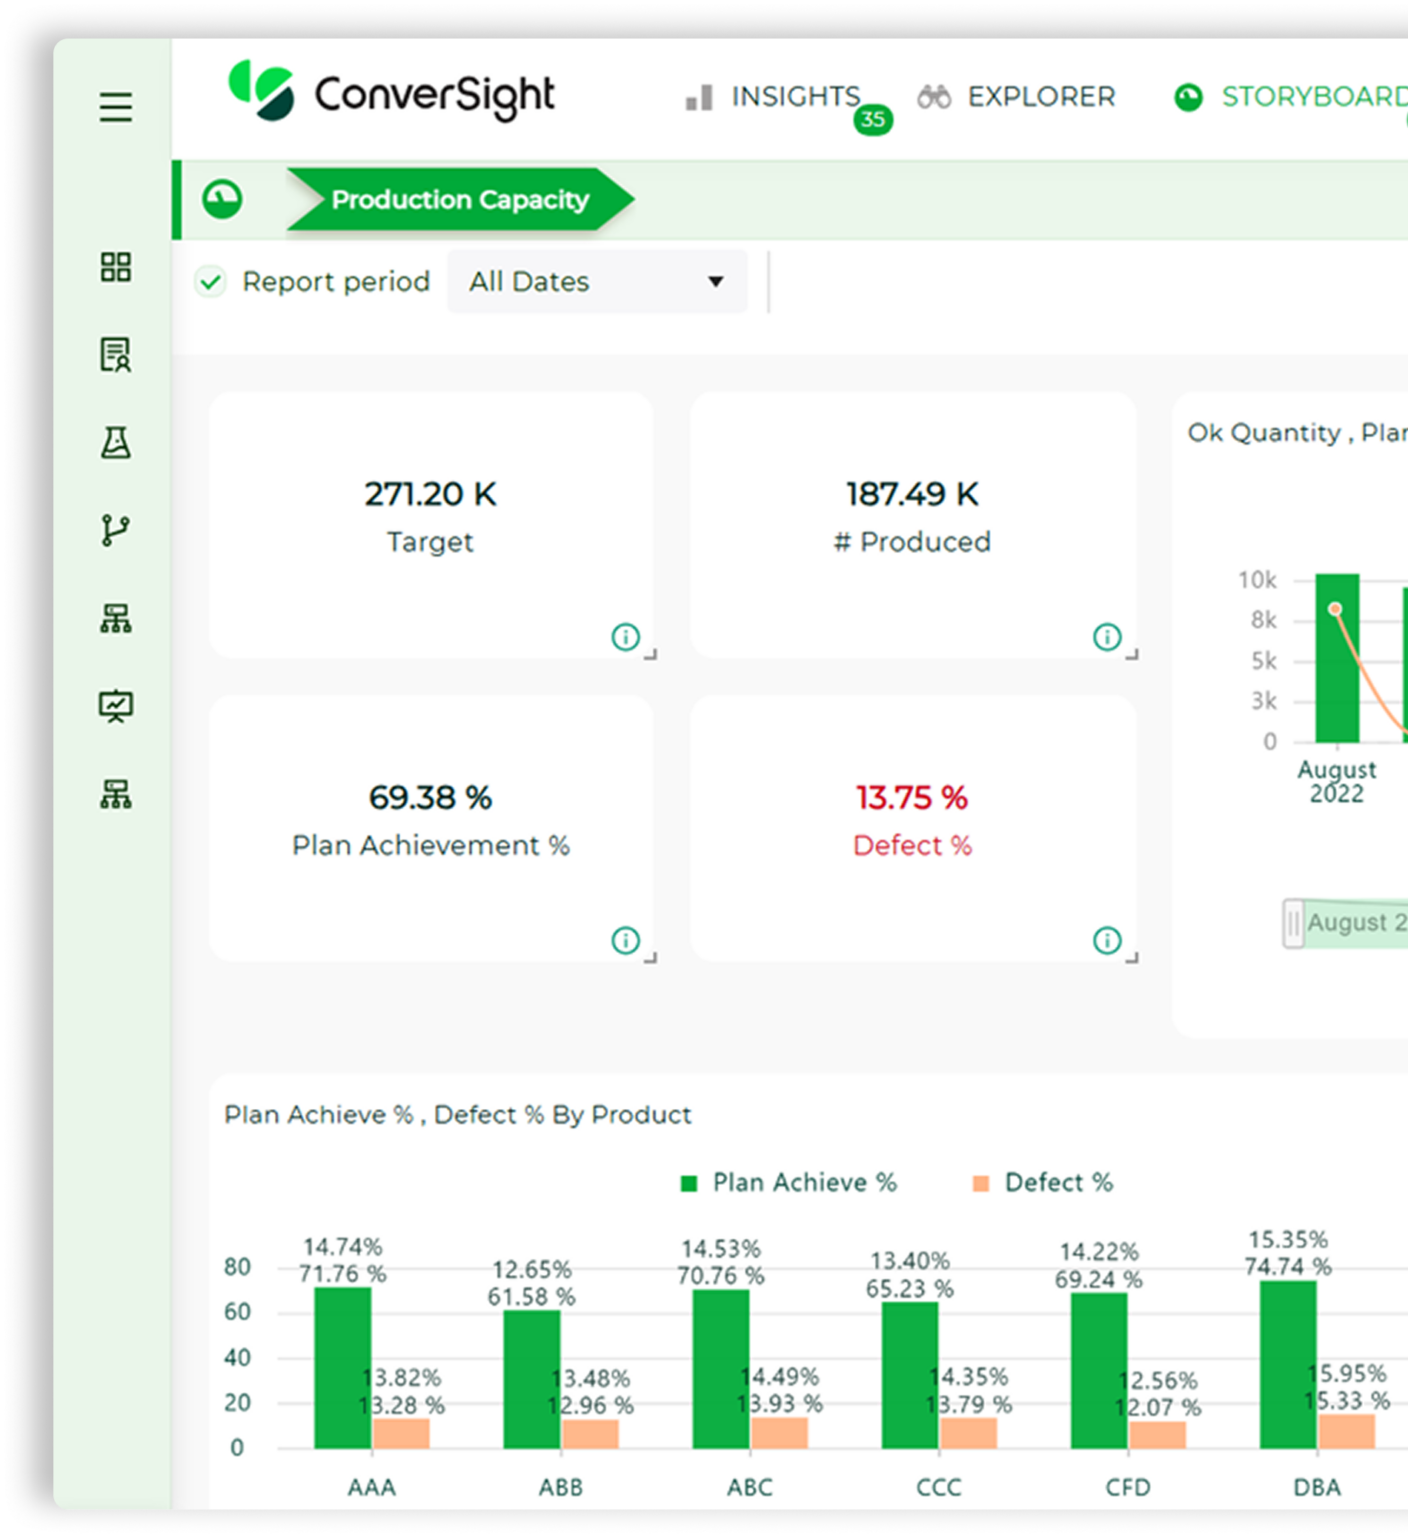The image size is (1408, 1536).
Task: Click the info icon on # Produced card
Action: (x=1107, y=637)
